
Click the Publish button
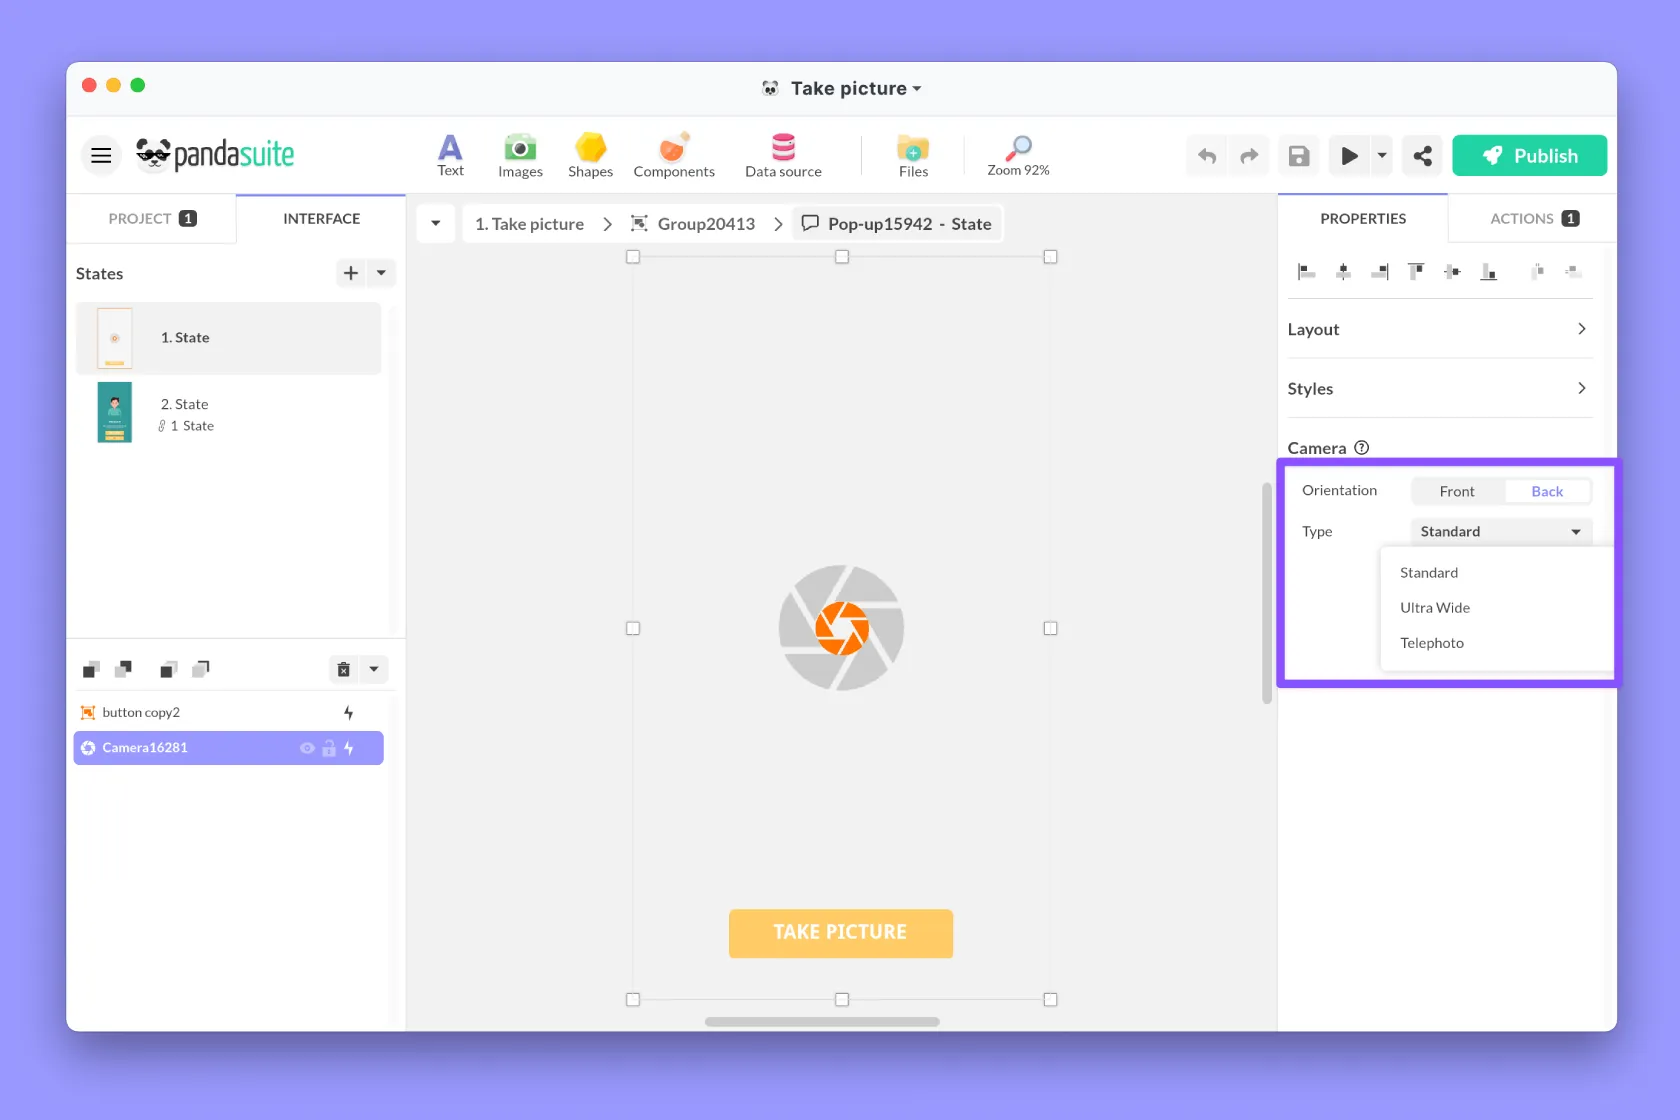[1529, 156]
